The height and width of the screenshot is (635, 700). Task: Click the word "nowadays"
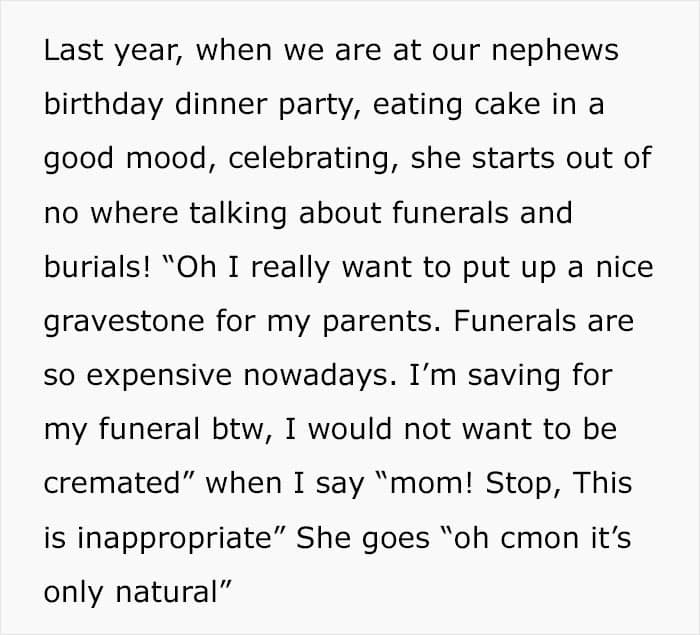click(317, 375)
